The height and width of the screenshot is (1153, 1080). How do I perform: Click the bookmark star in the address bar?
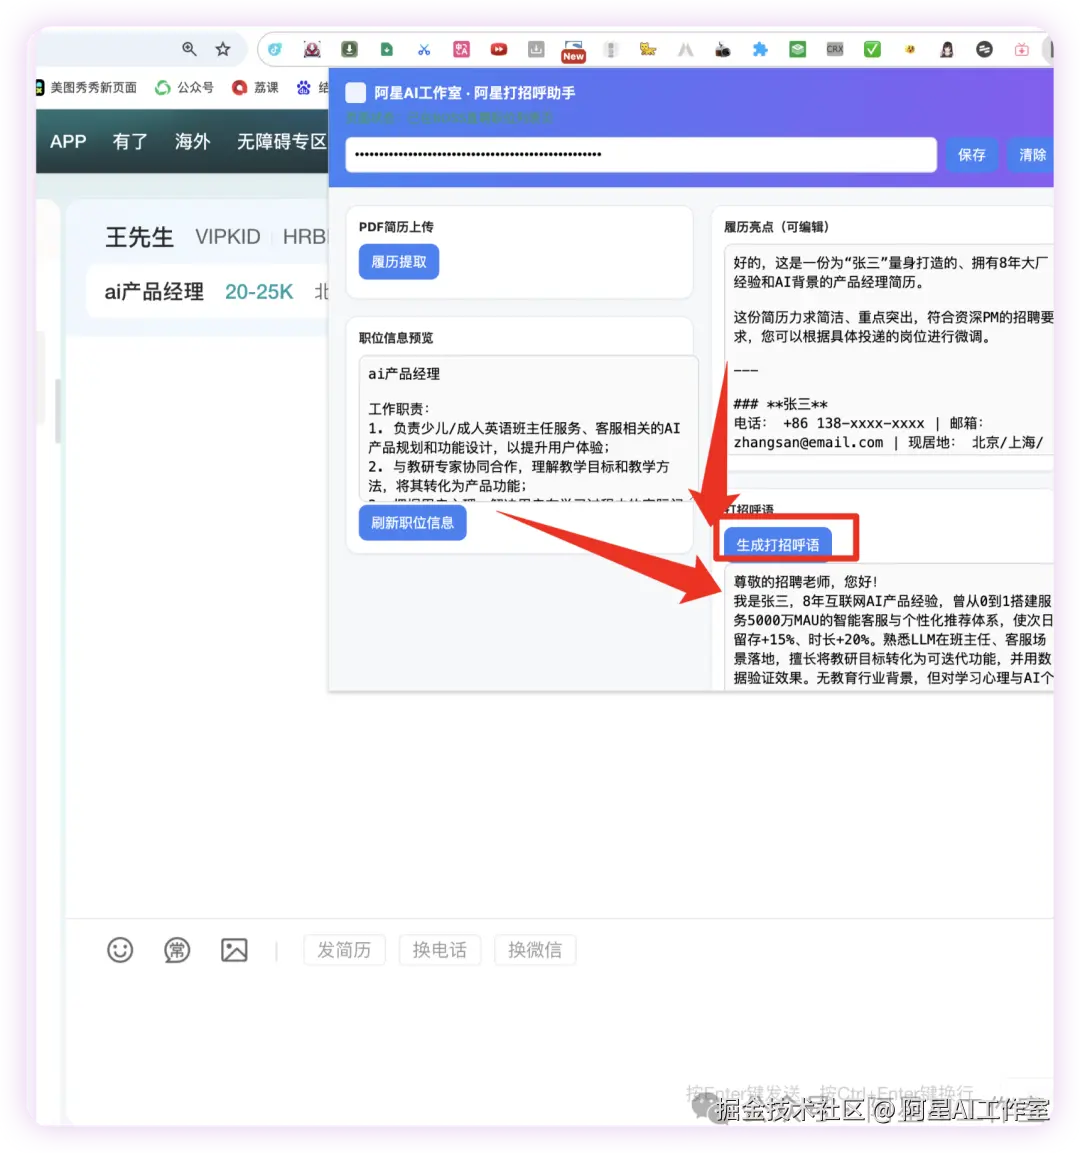pyautogui.click(x=224, y=48)
